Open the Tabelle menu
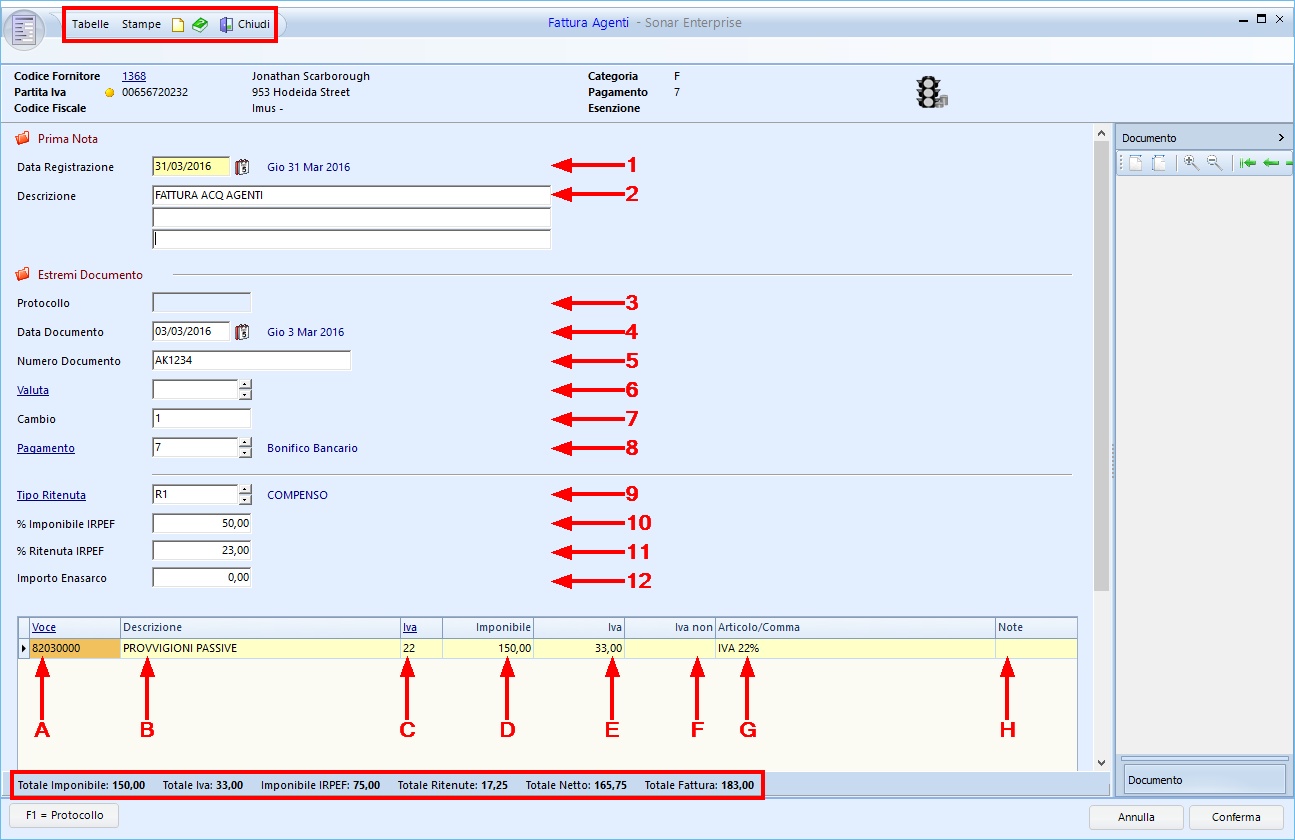1295x840 pixels. tap(90, 24)
